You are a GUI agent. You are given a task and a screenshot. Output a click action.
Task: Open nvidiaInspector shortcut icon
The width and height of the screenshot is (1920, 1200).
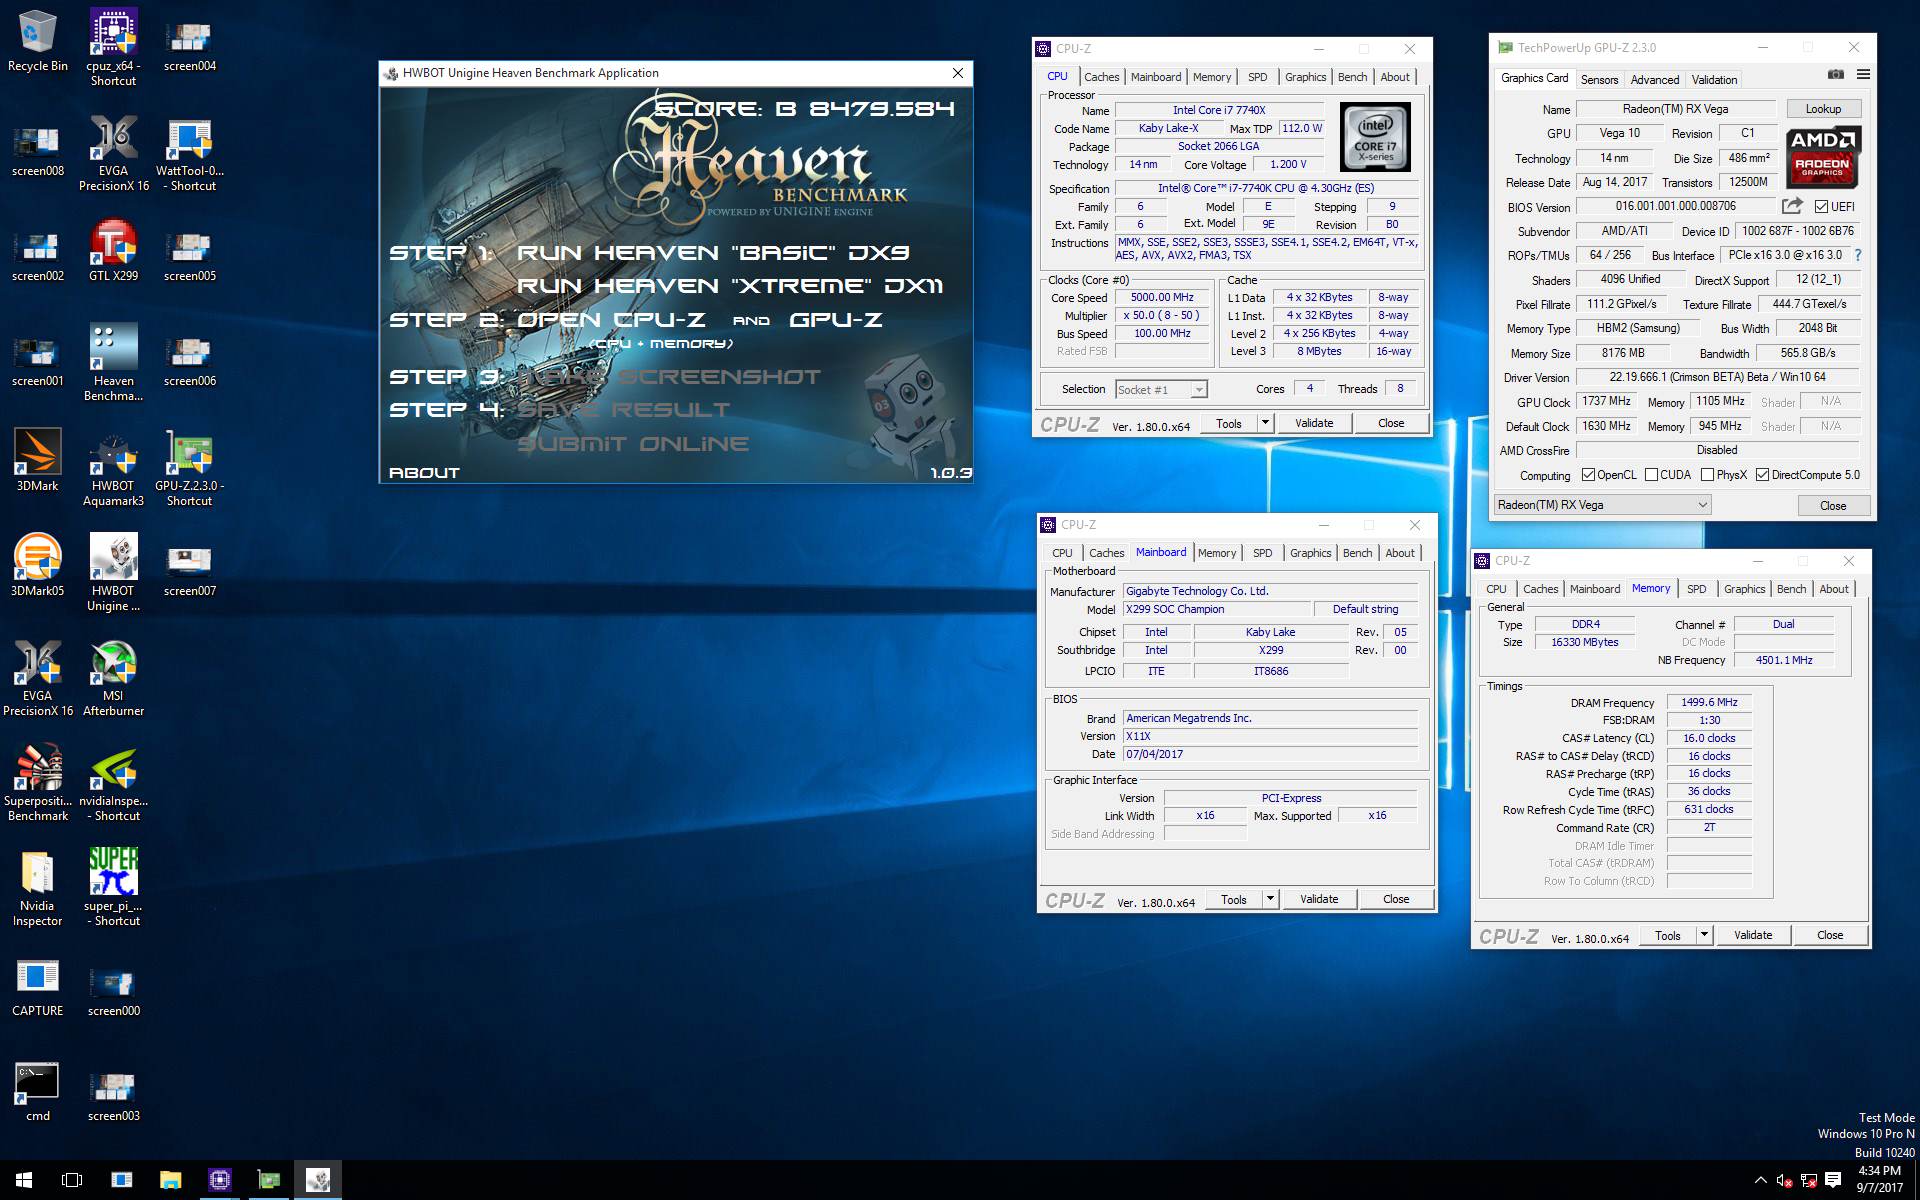point(113,783)
